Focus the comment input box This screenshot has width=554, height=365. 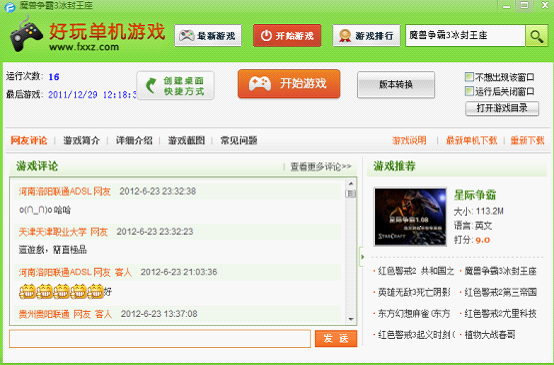(x=160, y=338)
